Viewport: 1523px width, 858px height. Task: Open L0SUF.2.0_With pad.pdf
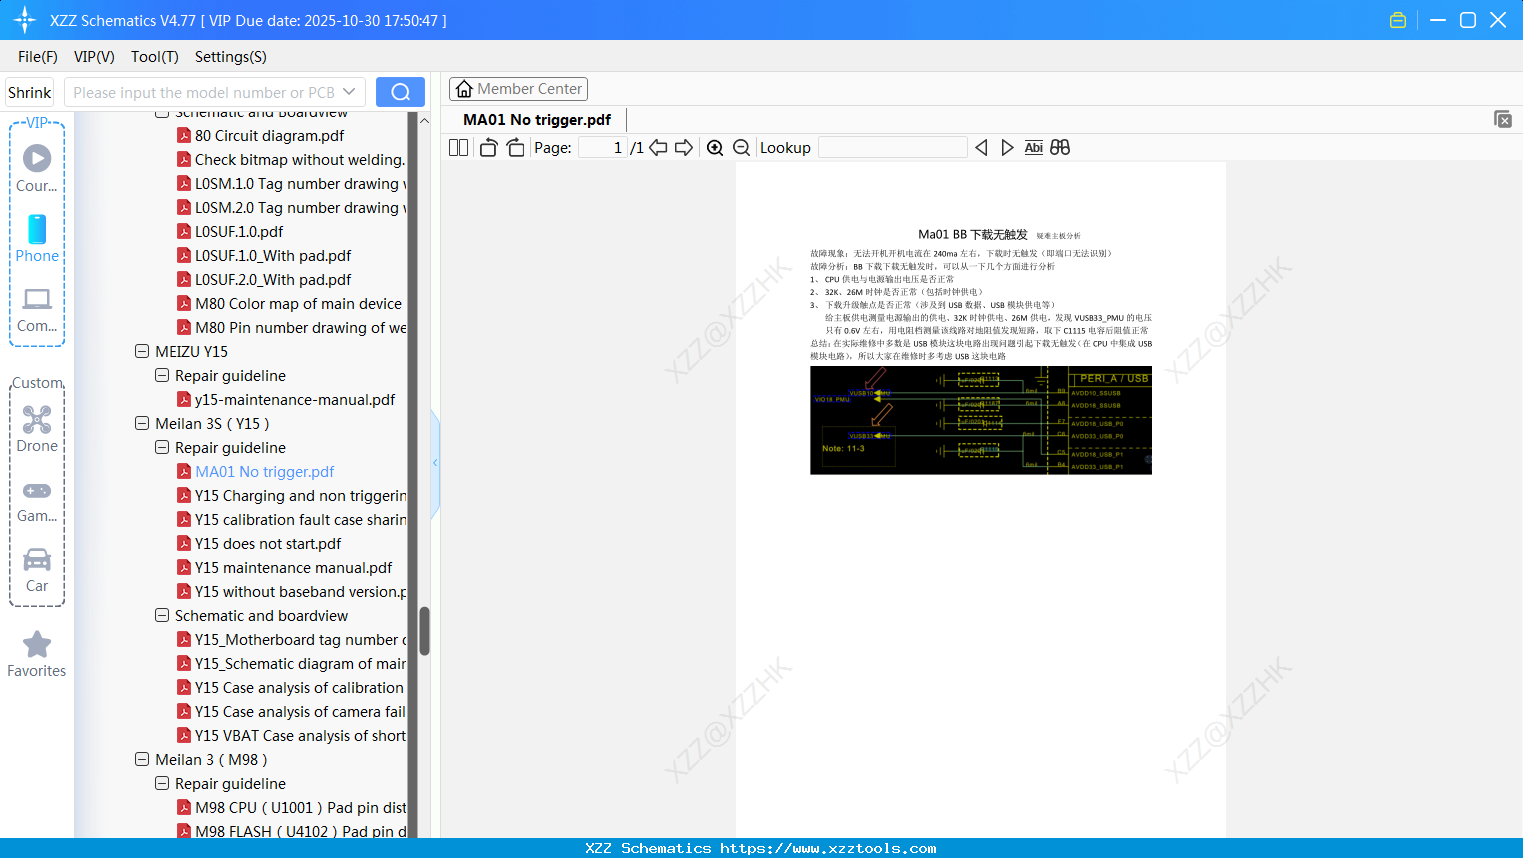click(273, 279)
